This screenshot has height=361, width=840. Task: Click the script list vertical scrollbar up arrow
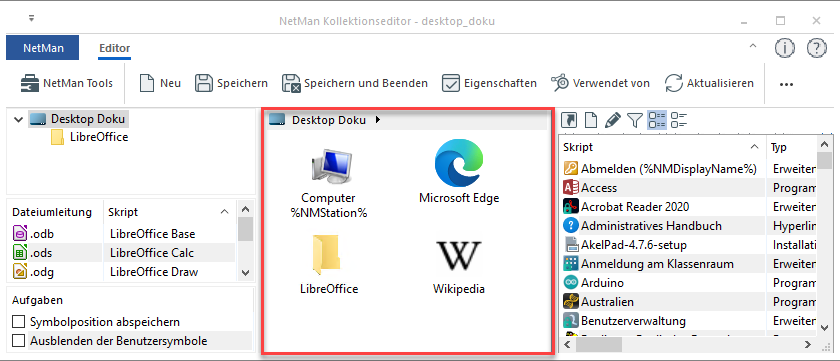(825, 144)
